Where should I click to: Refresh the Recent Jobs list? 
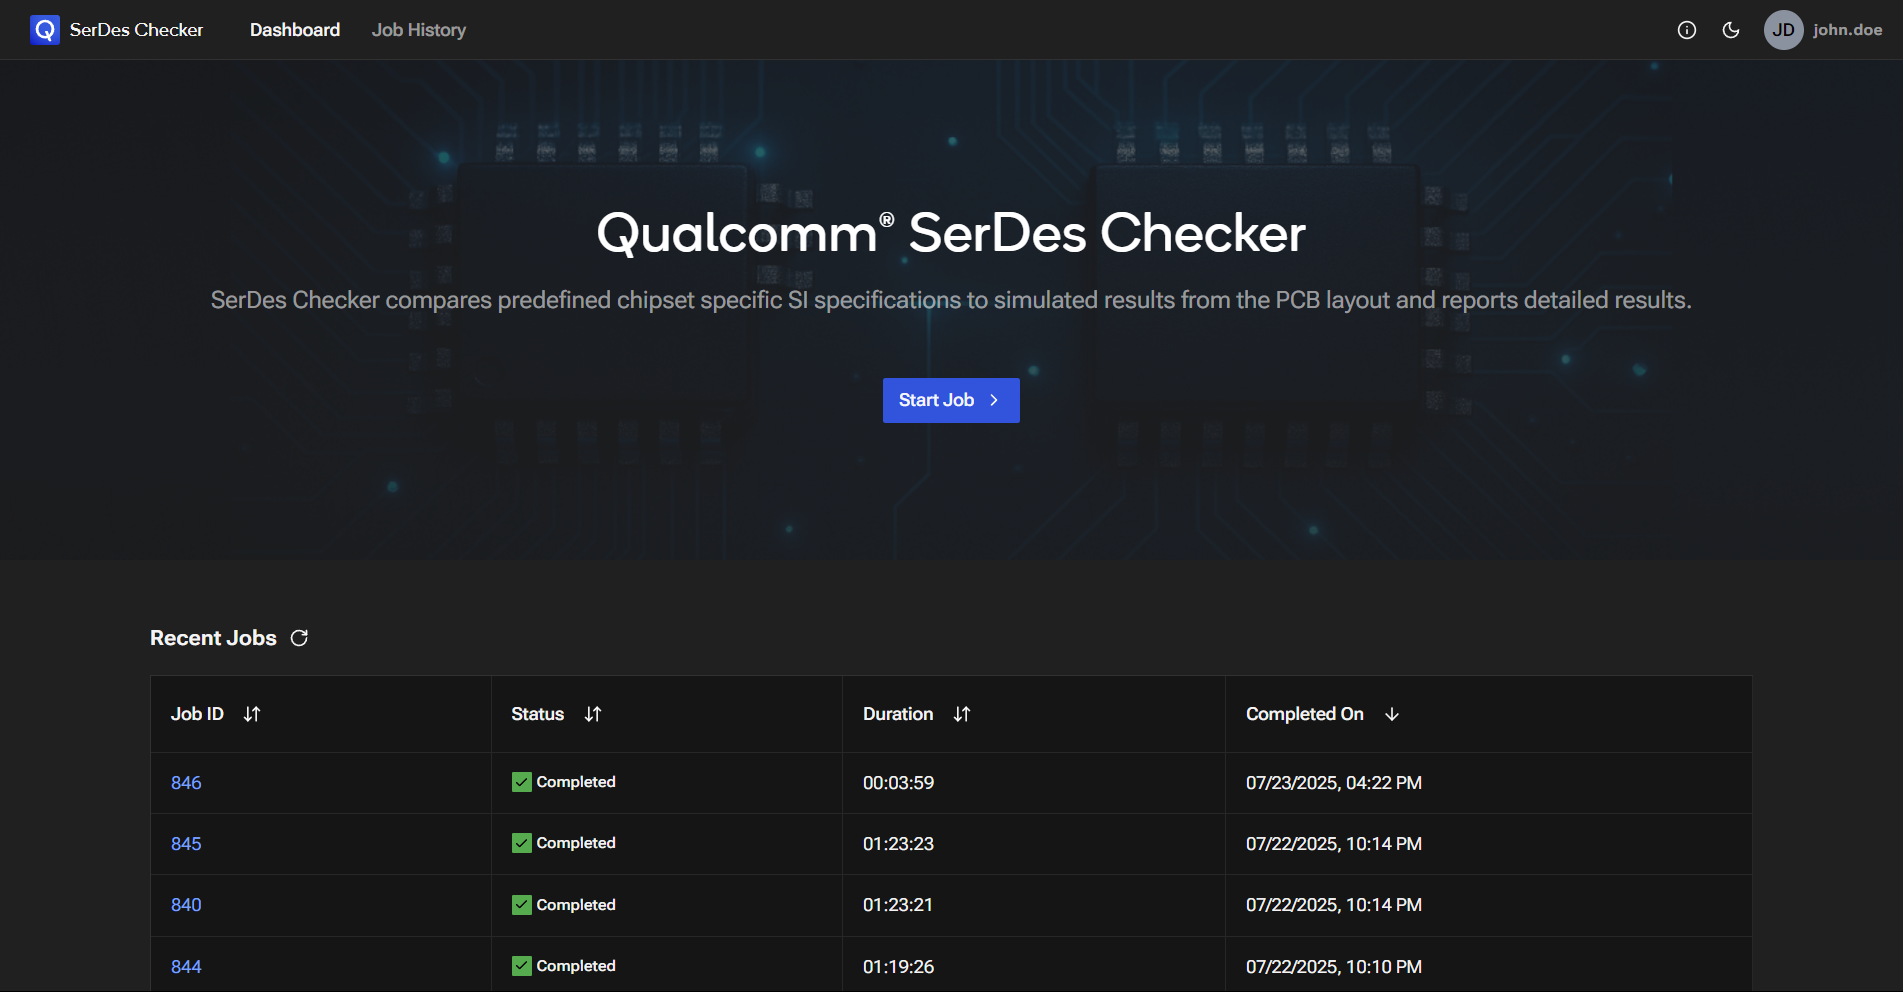pyautogui.click(x=299, y=638)
